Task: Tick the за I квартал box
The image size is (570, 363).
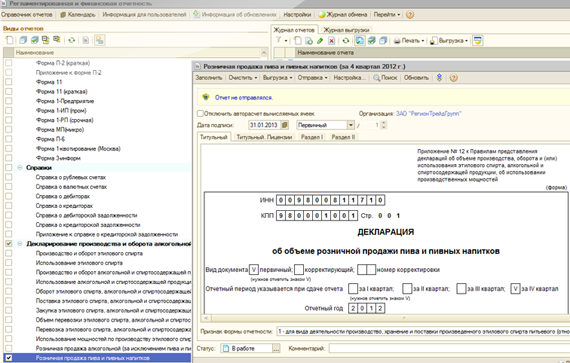Action: (353, 289)
